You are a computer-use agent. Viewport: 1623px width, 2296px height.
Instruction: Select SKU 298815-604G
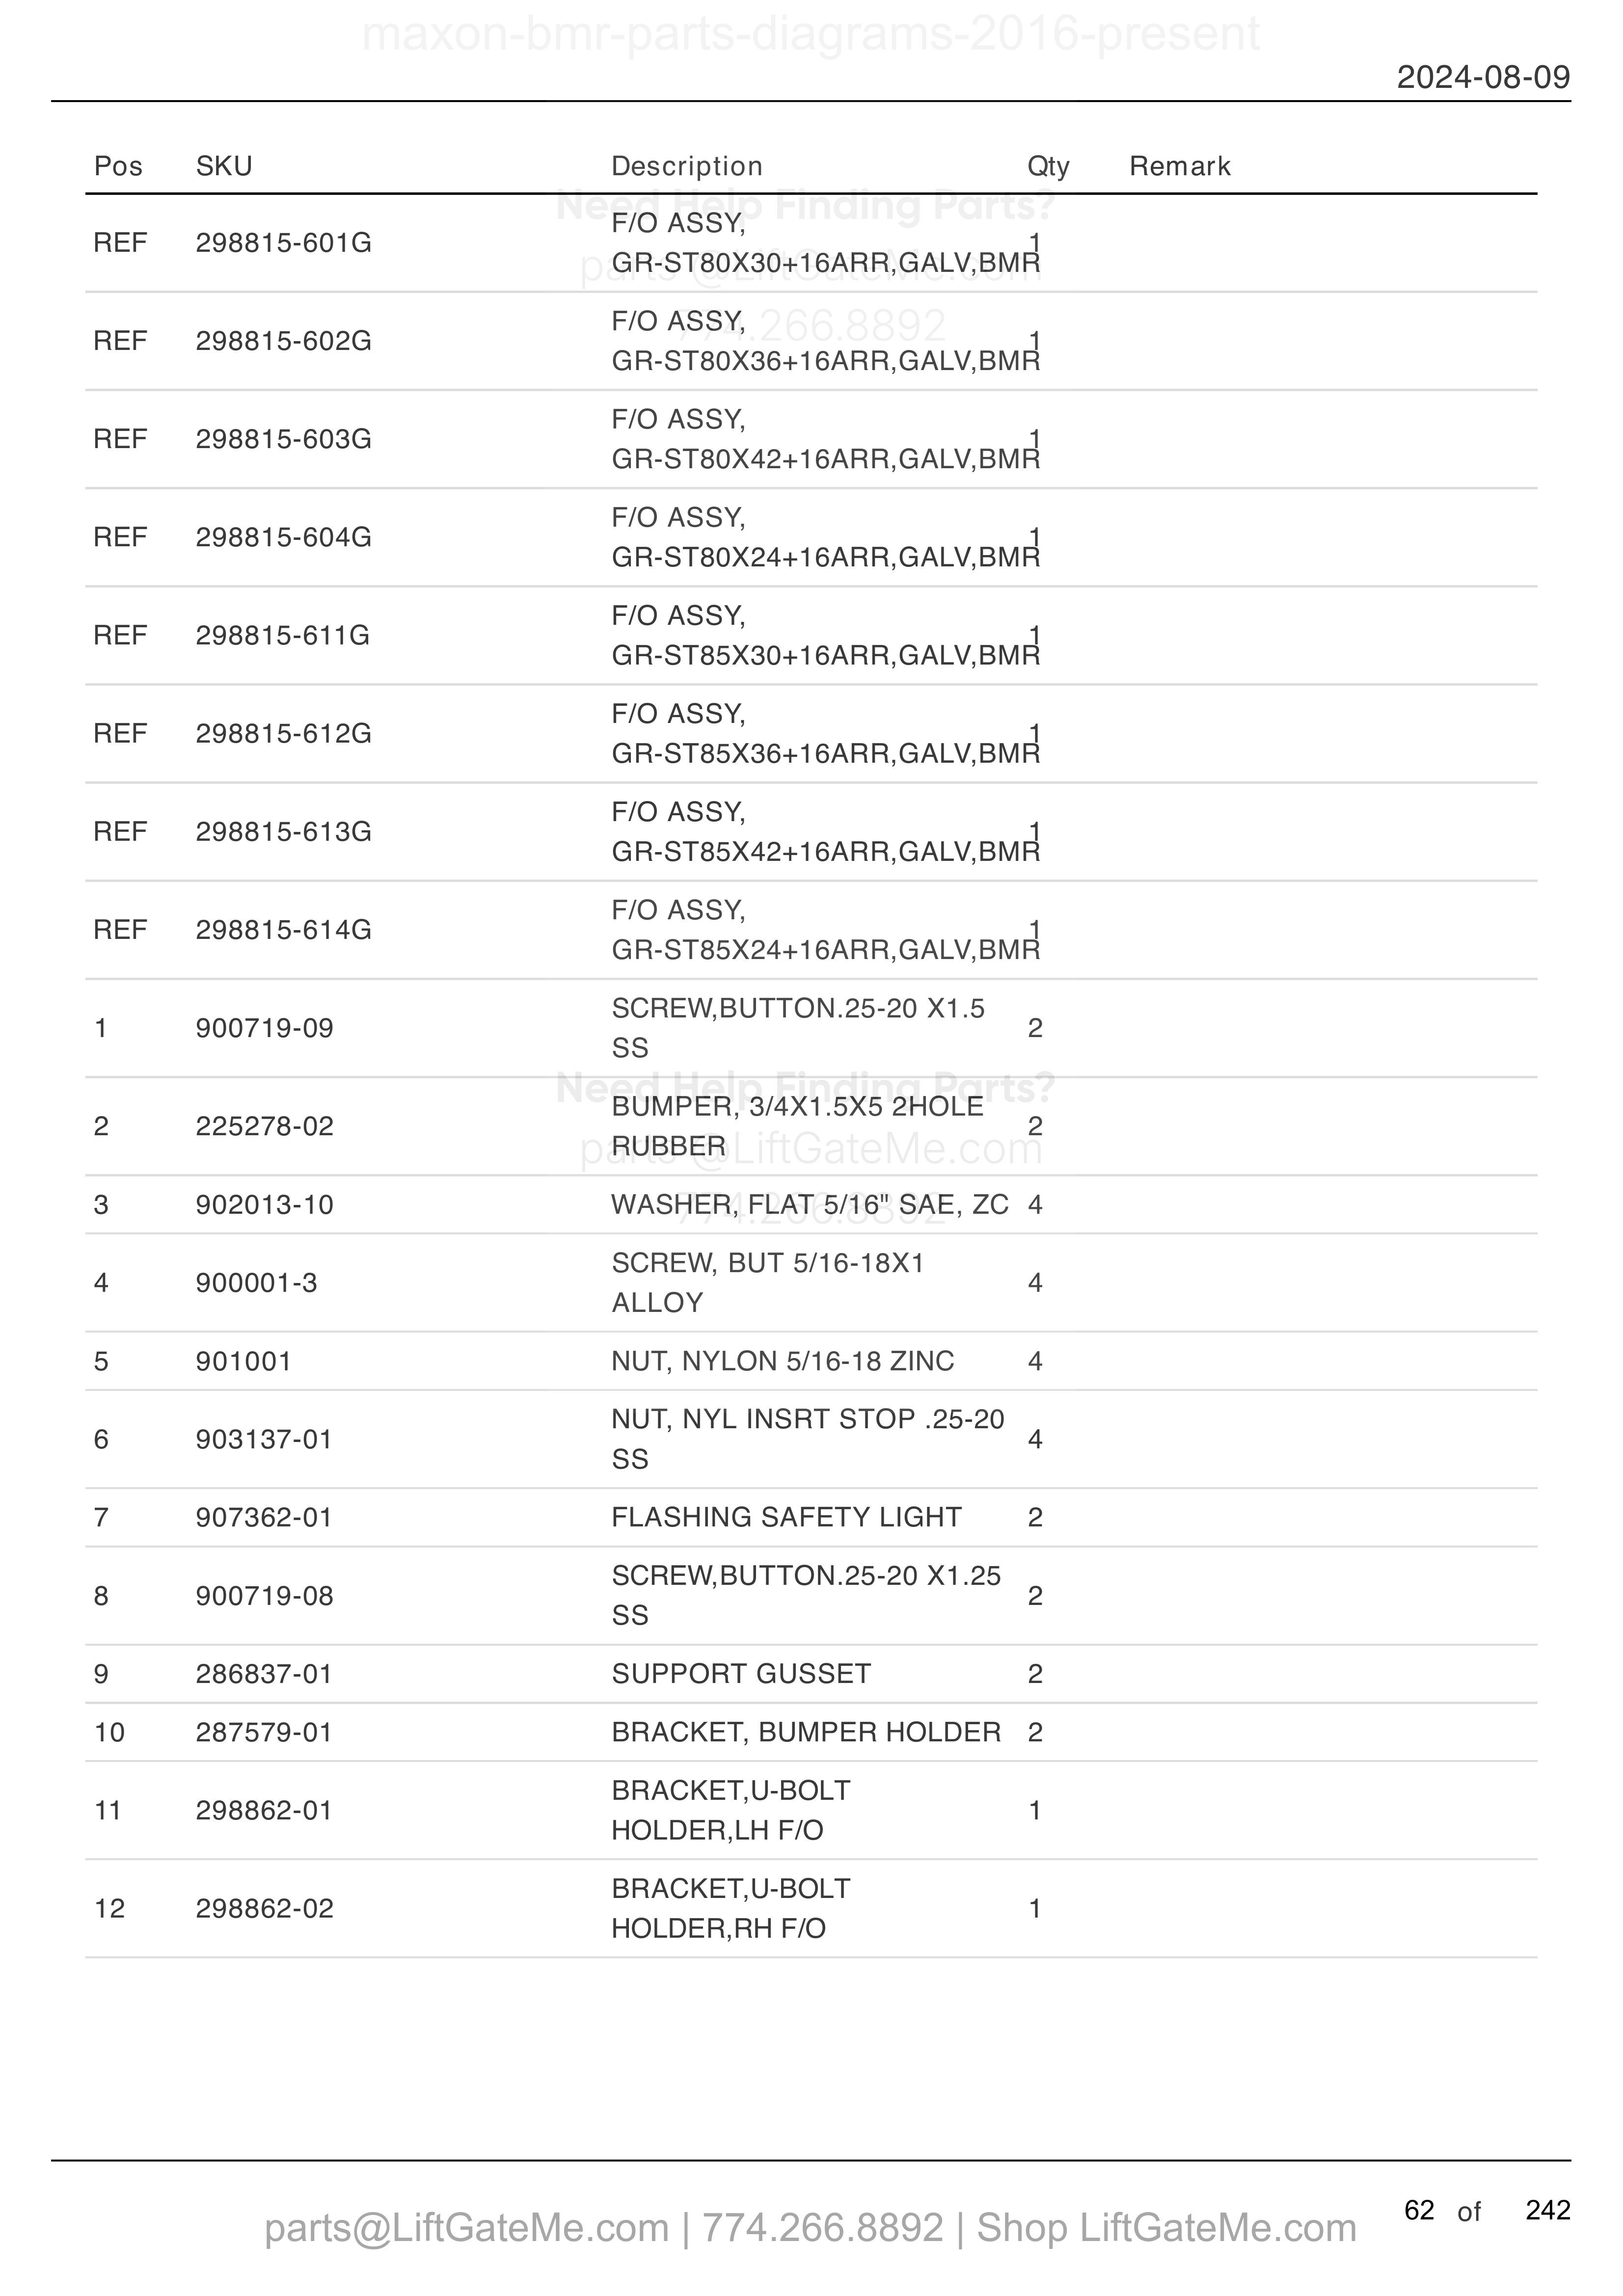click(284, 538)
